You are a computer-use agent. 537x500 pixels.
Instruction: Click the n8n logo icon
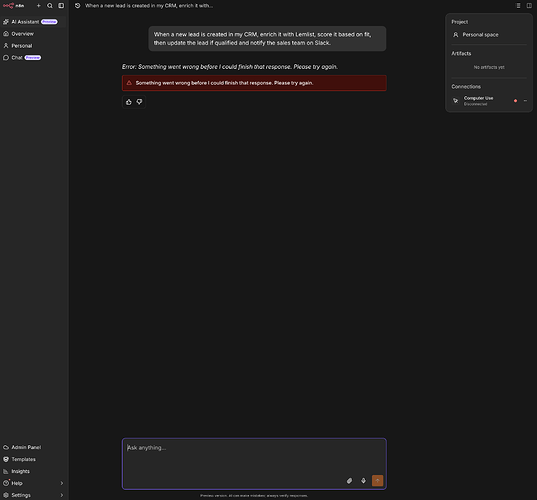pyautogui.click(x=9, y=5)
